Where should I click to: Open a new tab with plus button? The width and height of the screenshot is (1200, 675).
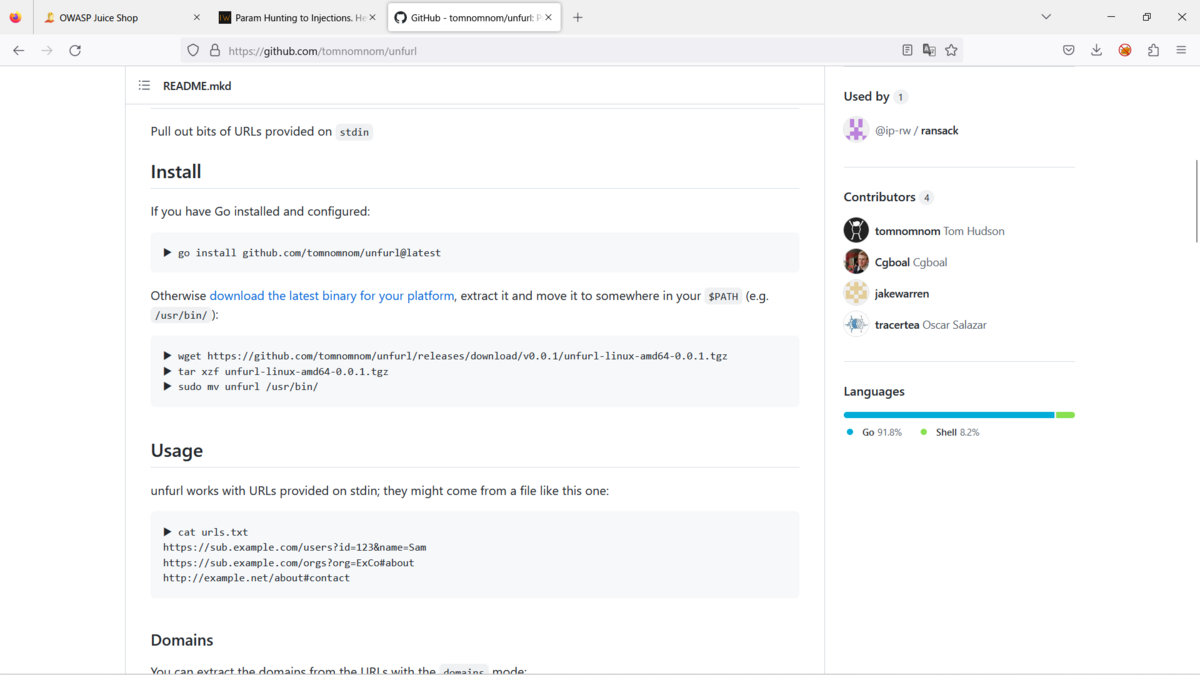point(577,17)
